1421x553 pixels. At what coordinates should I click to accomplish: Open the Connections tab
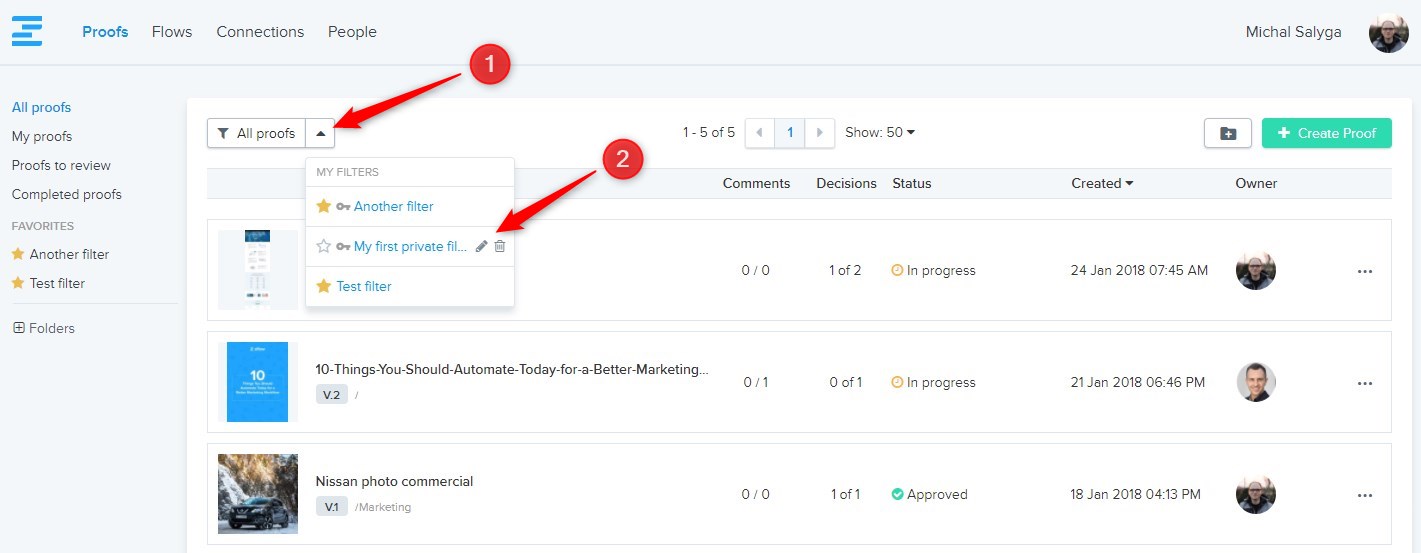click(x=260, y=32)
